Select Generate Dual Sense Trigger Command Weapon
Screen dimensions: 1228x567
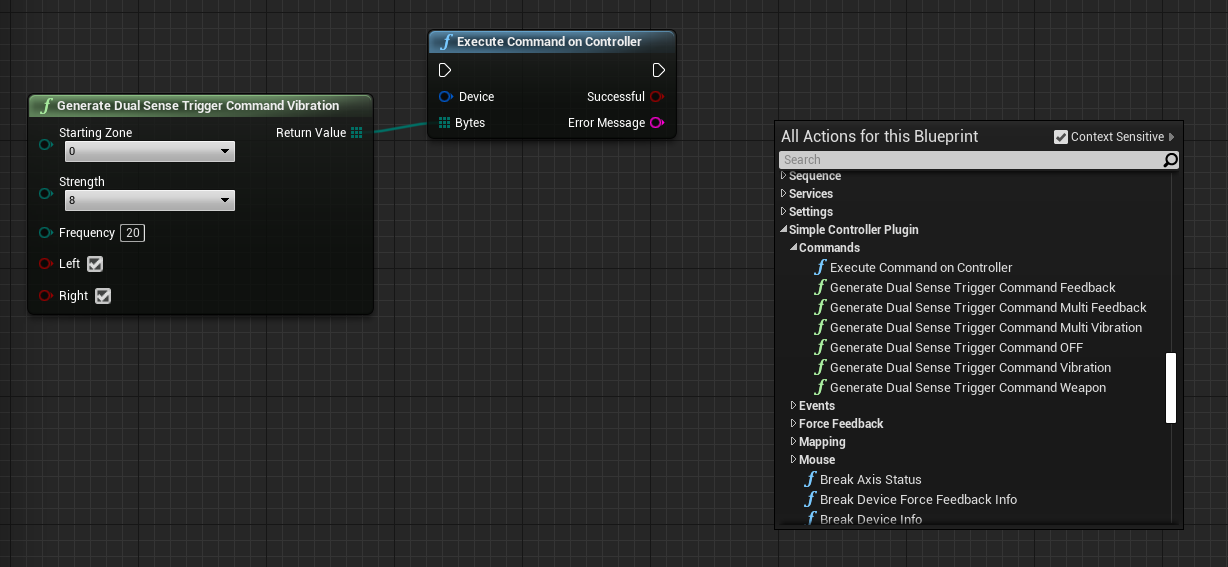[x=967, y=388]
